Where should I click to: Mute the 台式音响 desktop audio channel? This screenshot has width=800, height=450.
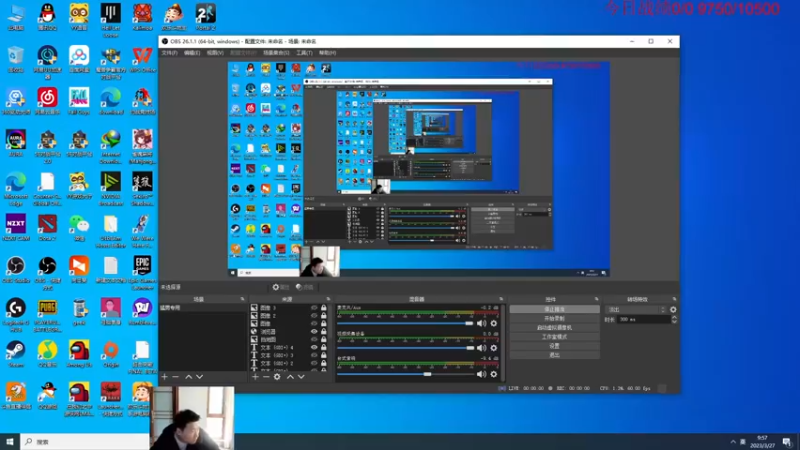(x=481, y=374)
